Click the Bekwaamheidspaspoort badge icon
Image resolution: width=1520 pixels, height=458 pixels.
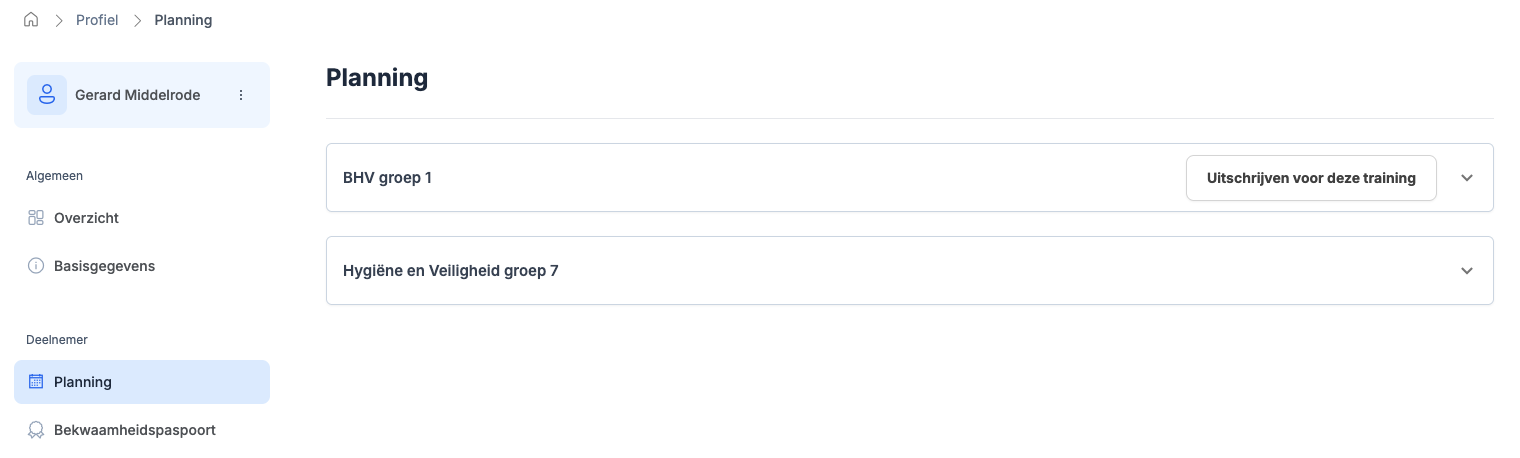click(x=36, y=430)
